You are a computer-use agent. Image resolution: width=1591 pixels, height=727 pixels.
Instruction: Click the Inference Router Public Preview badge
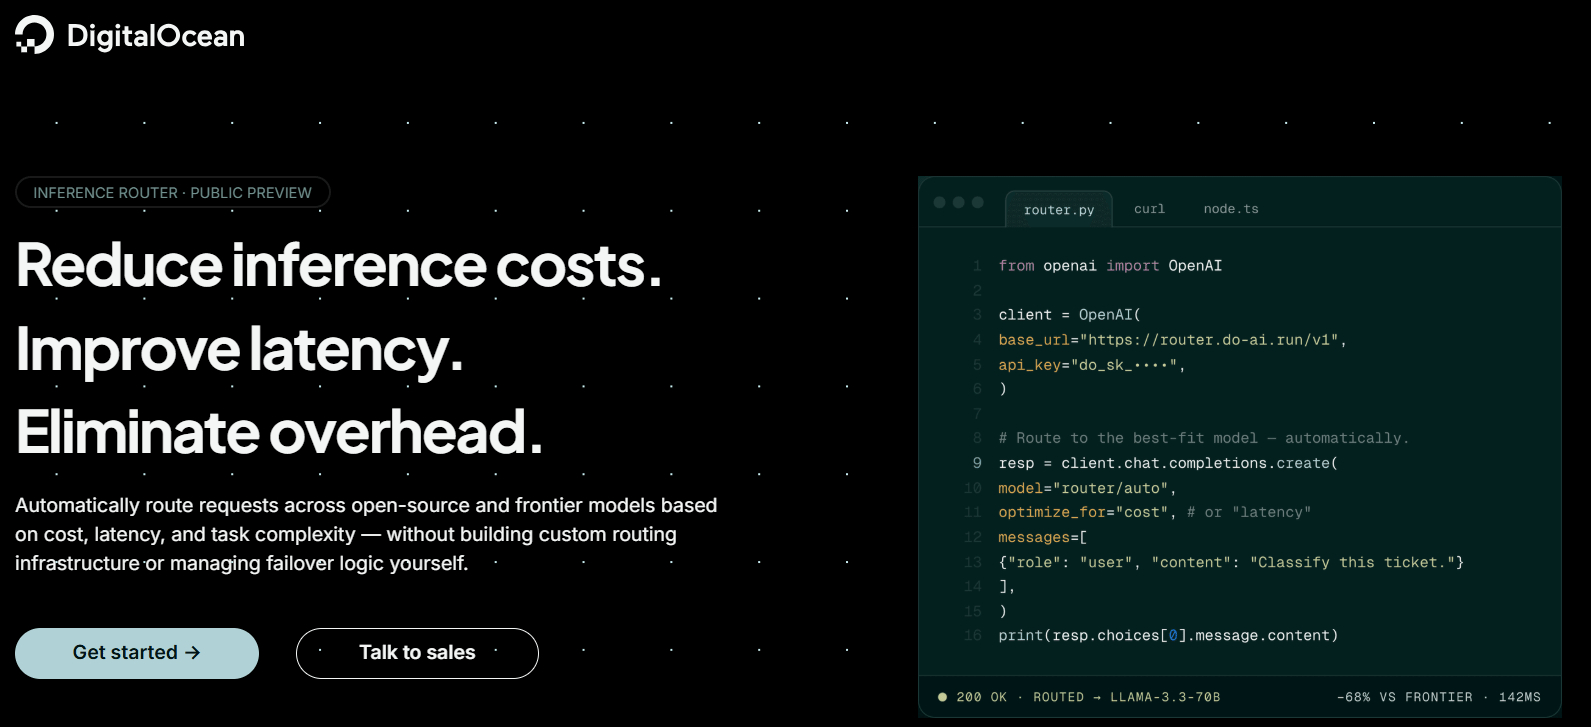[x=172, y=193]
